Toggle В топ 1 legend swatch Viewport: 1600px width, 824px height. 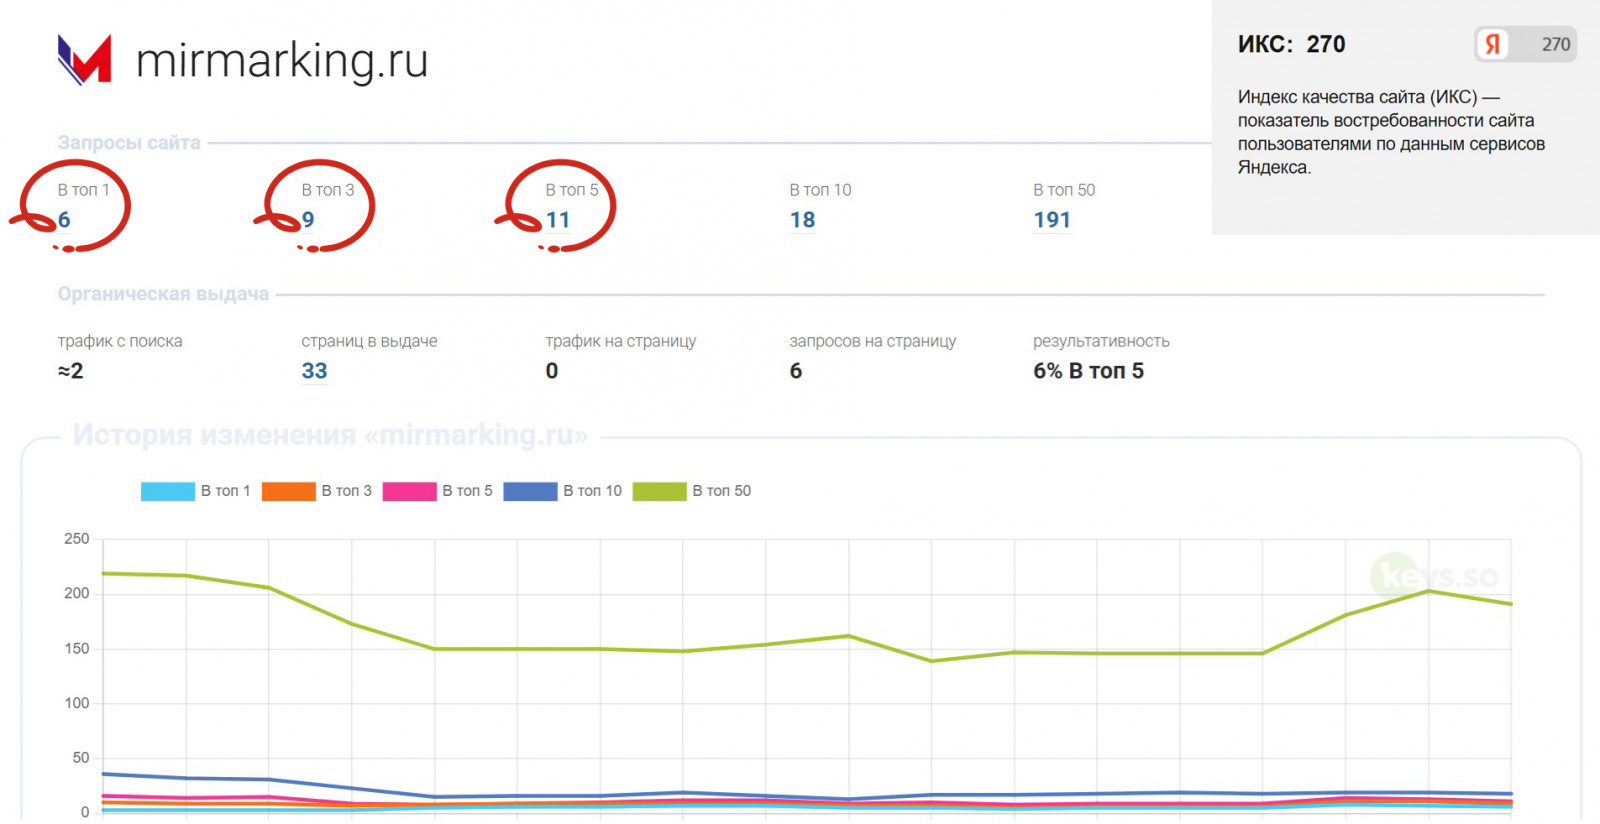168,491
